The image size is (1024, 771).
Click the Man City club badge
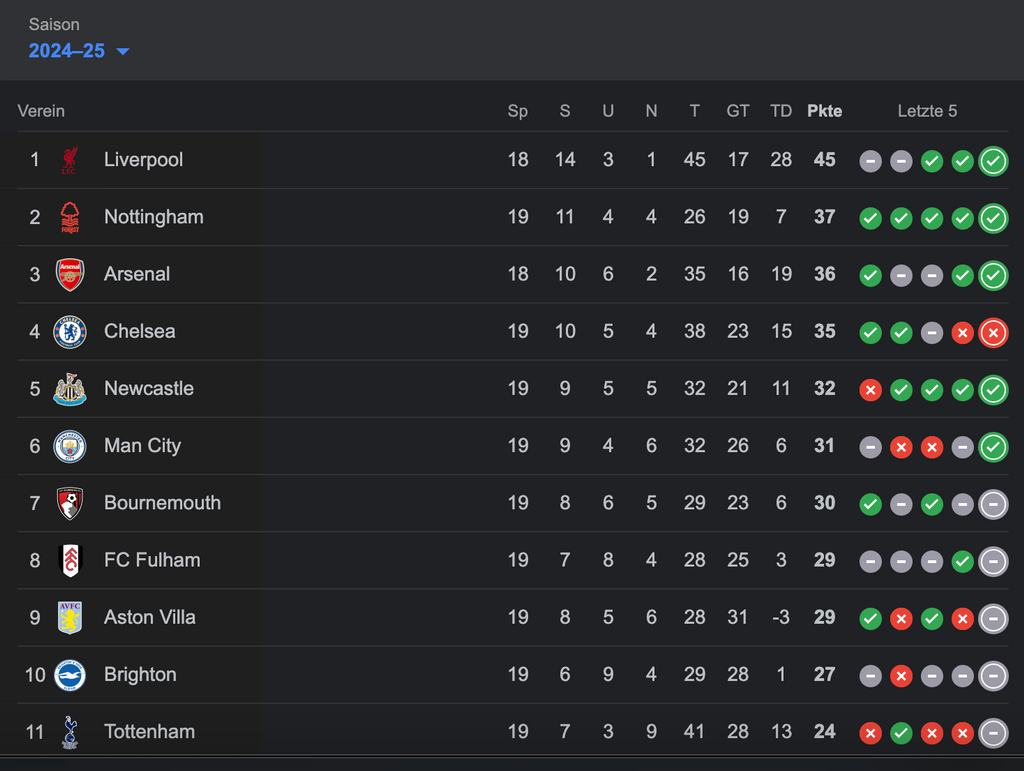point(69,445)
